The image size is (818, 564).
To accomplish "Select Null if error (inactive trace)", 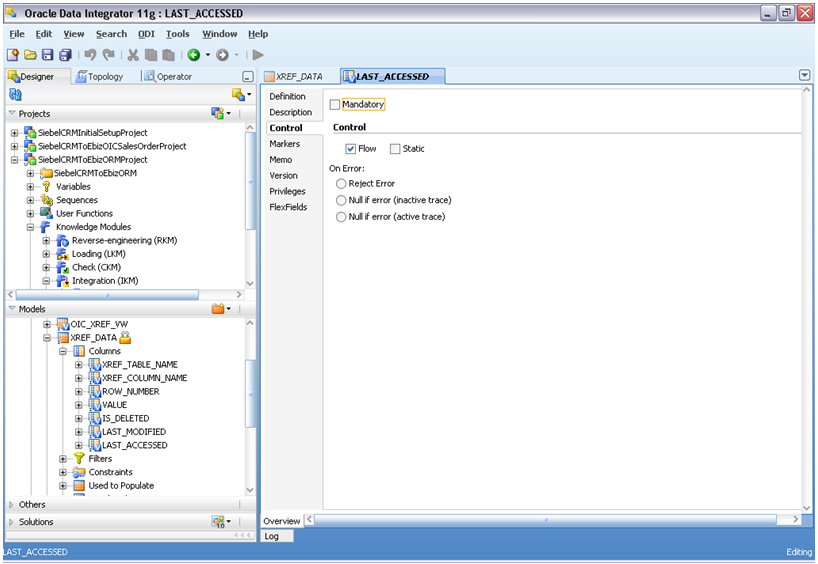I will [x=341, y=200].
